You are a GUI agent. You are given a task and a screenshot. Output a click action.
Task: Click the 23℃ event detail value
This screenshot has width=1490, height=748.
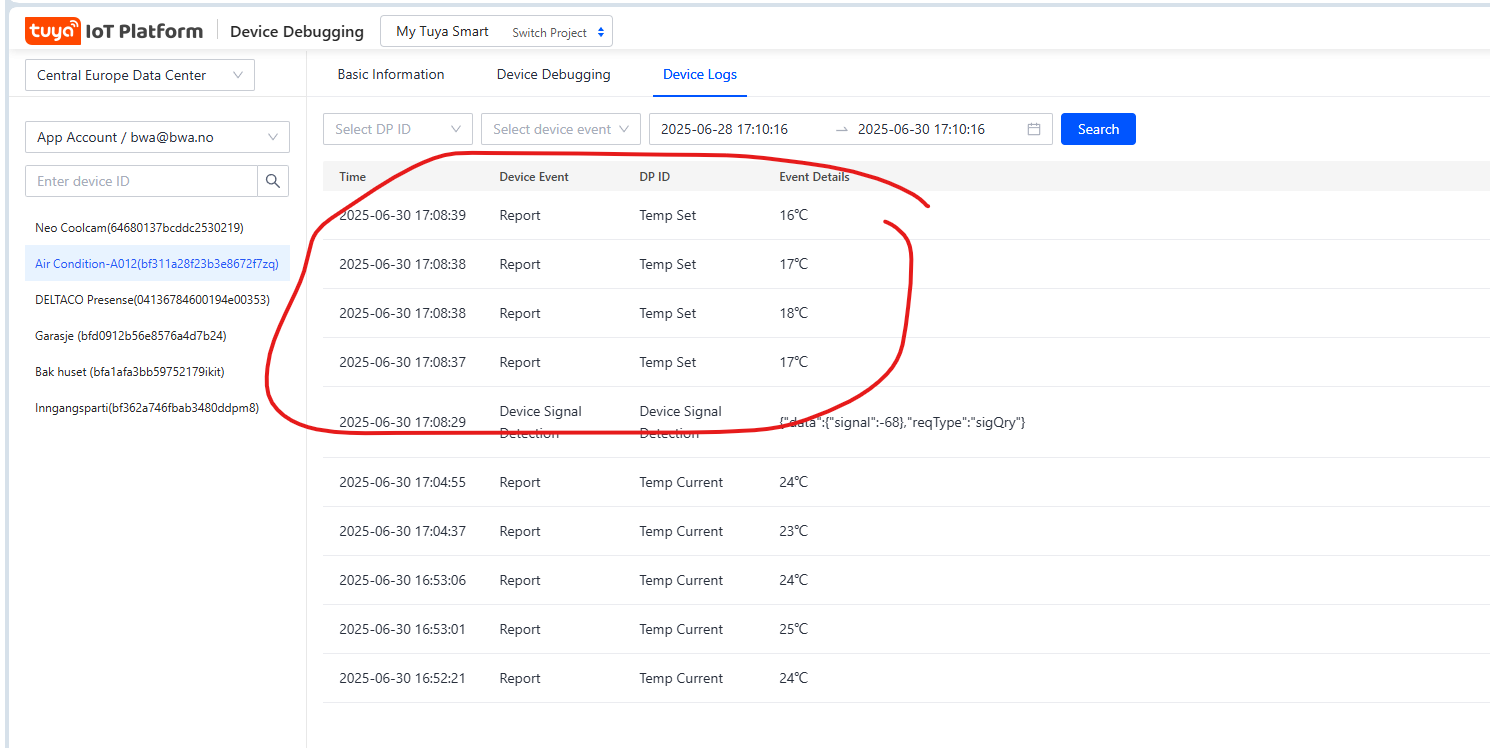tap(794, 531)
